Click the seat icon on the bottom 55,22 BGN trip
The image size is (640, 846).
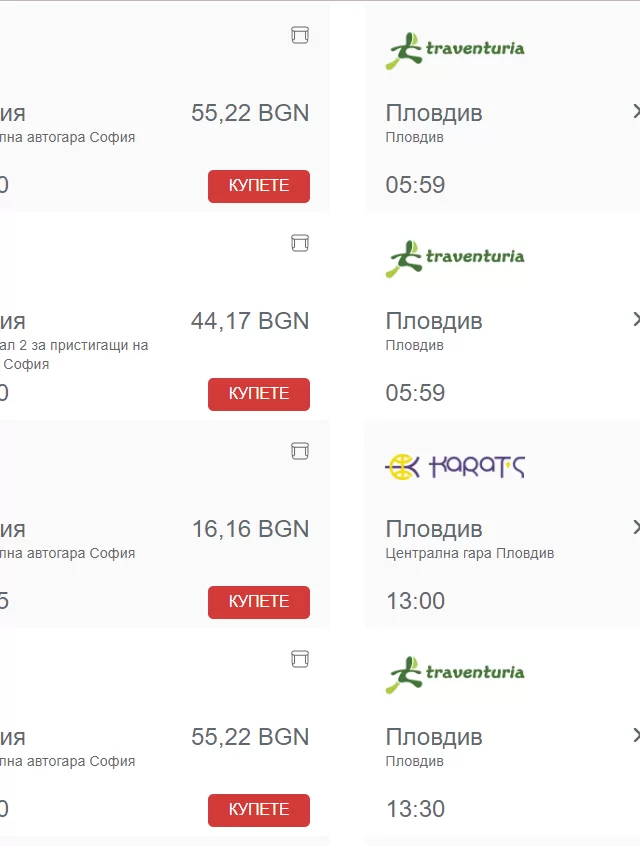click(x=300, y=659)
